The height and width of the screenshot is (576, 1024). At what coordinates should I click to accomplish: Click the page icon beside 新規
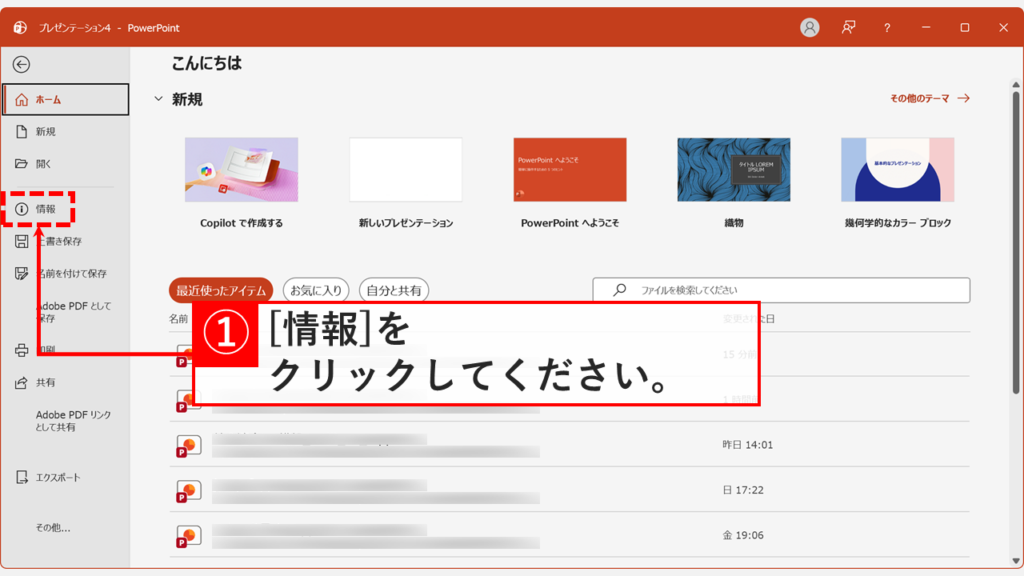(x=22, y=131)
